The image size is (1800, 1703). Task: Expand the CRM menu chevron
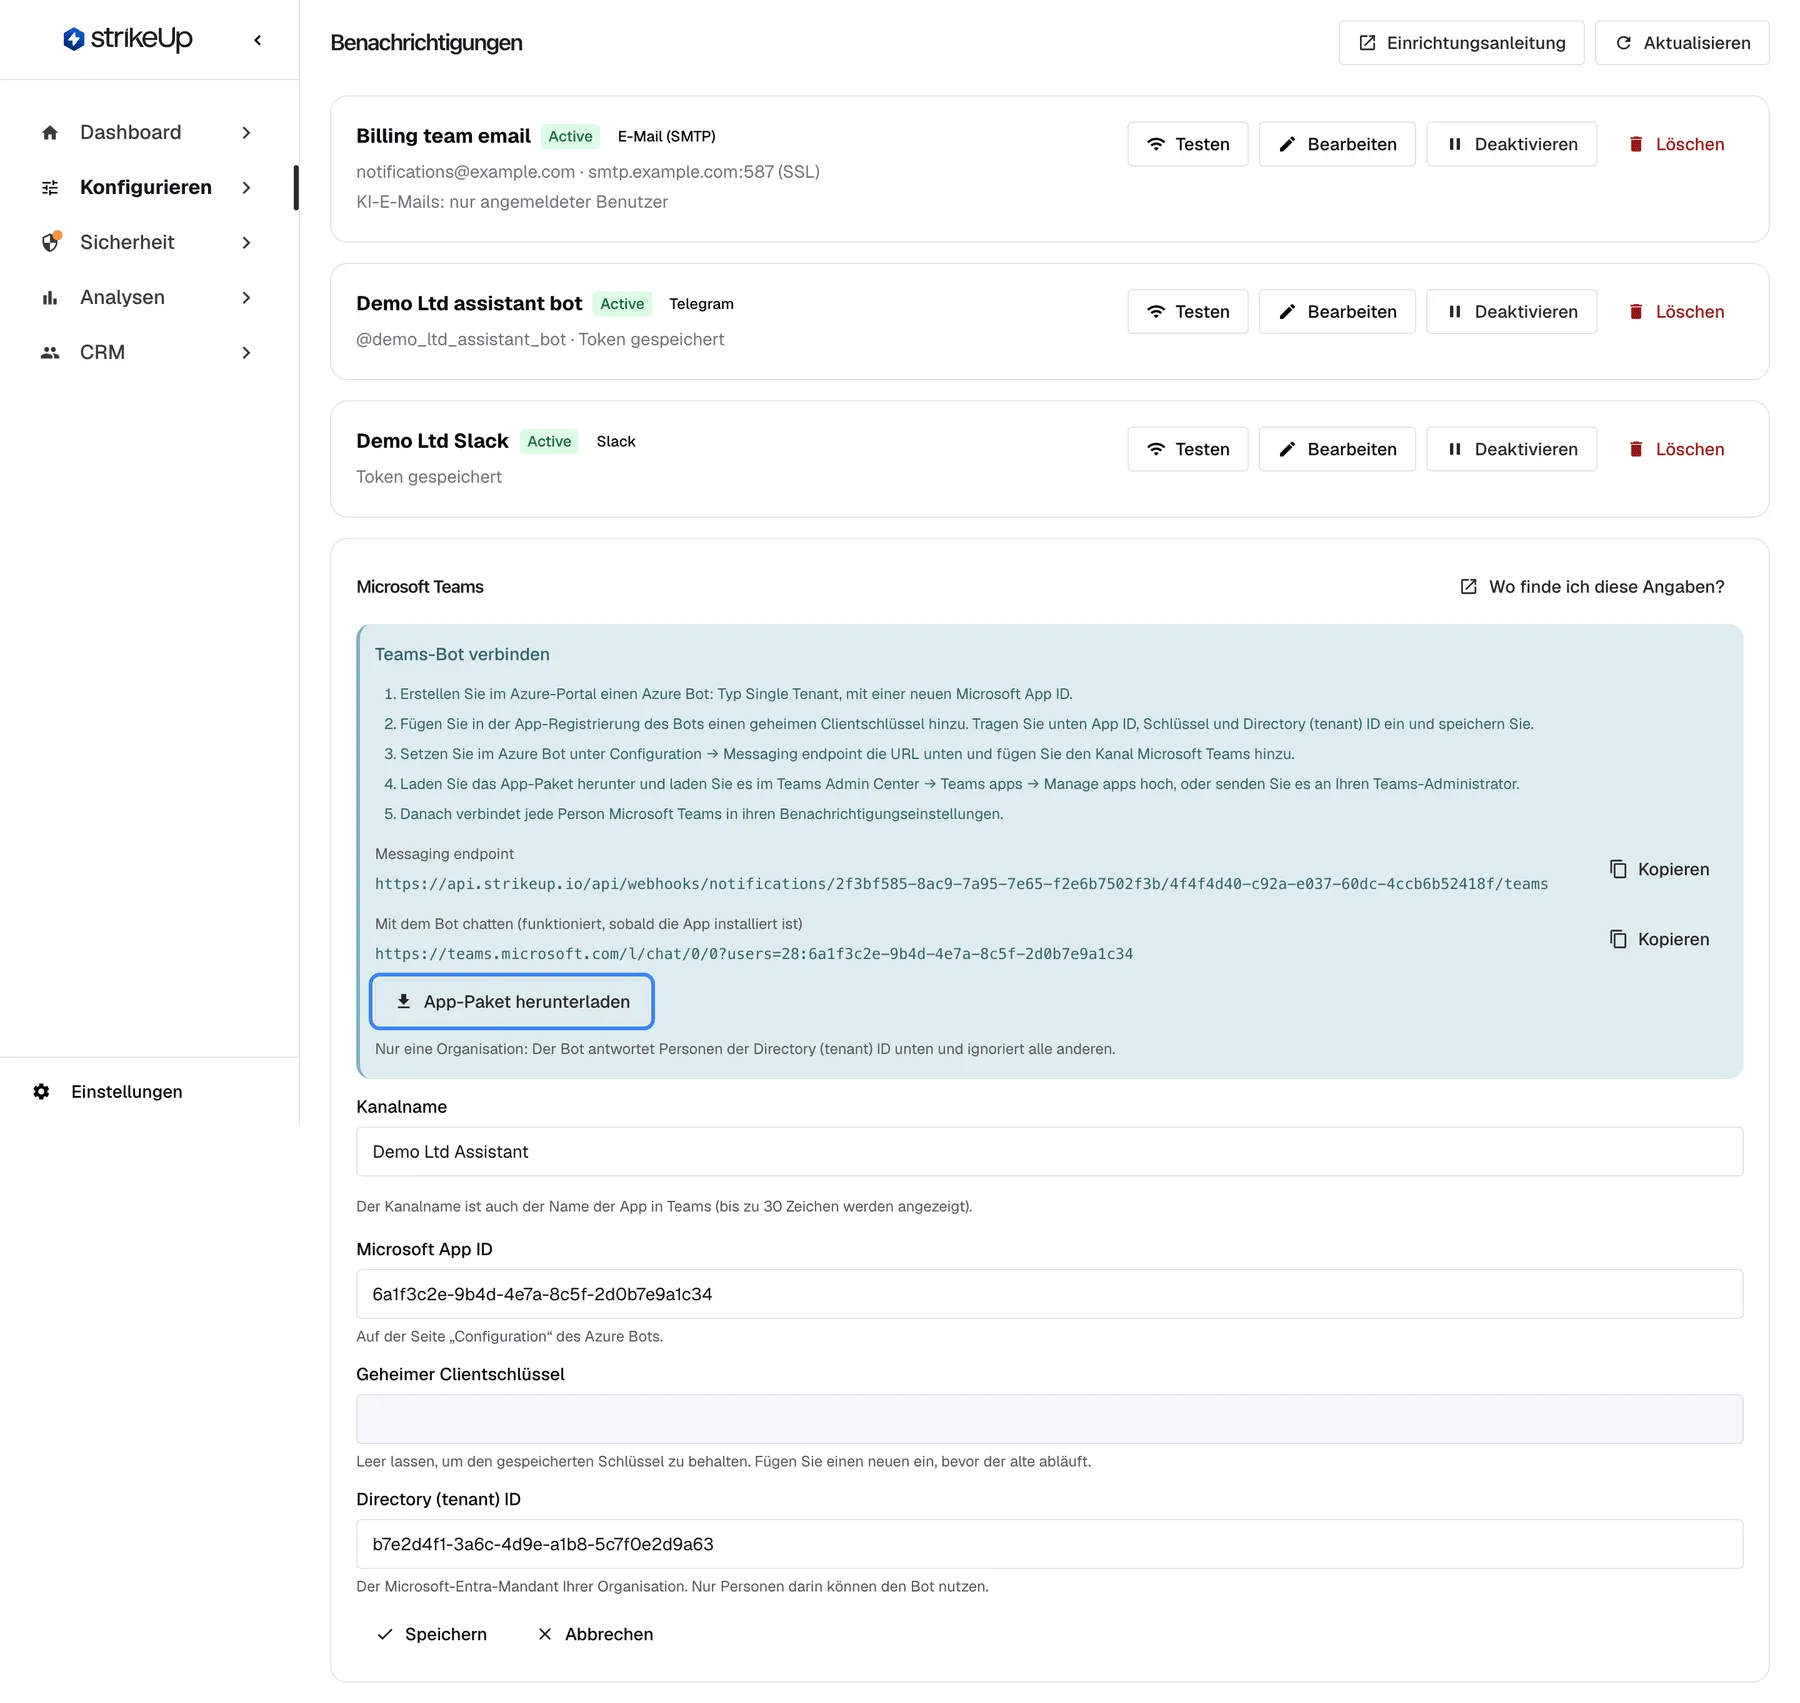click(246, 353)
